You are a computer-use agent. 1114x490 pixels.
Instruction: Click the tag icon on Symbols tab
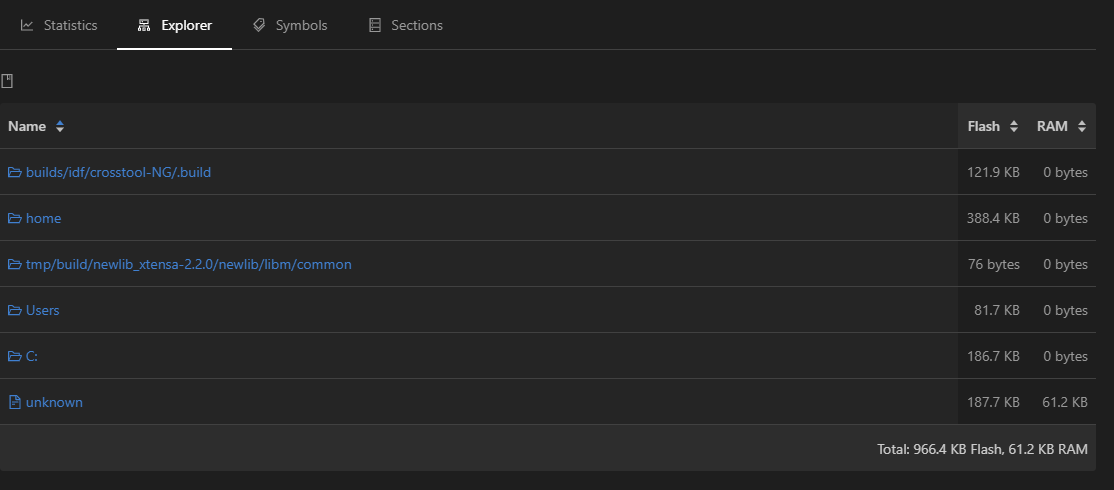(x=259, y=26)
